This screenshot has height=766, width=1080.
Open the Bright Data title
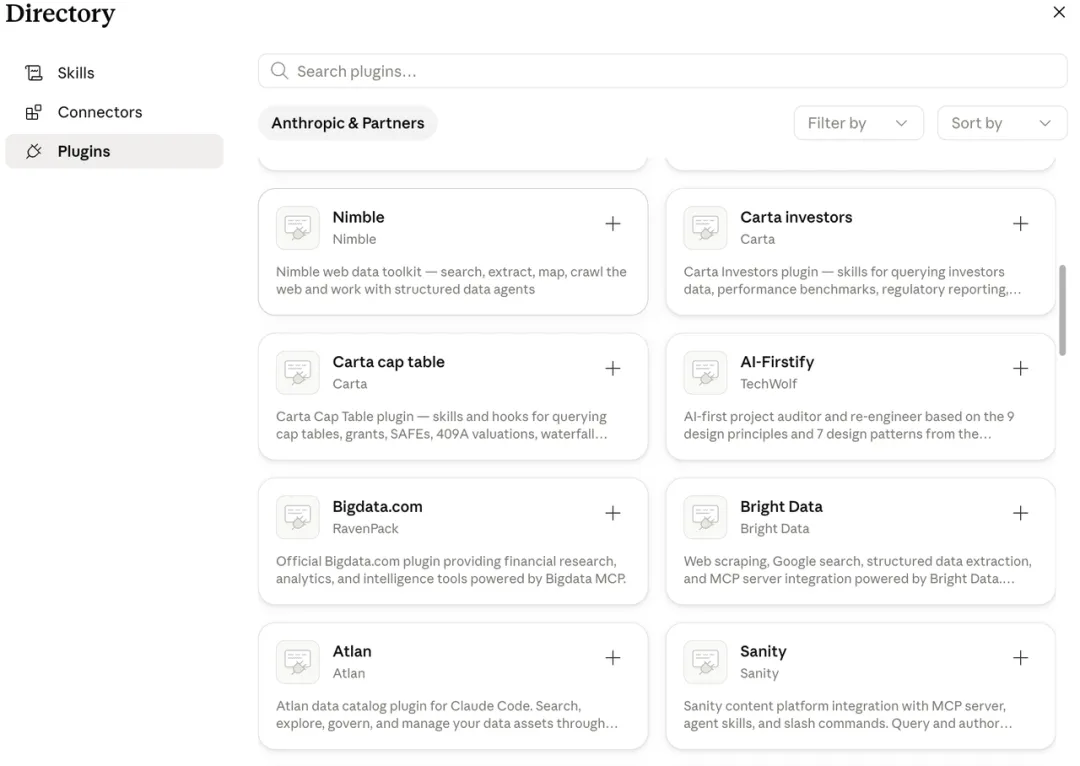point(781,506)
